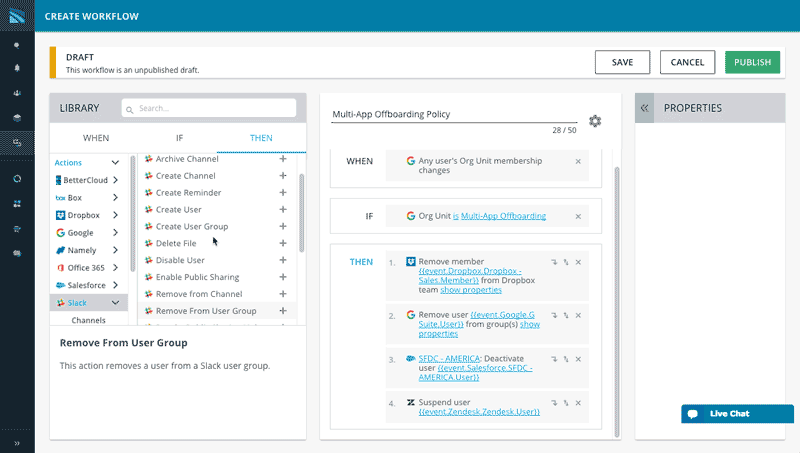Click the BetterCloud logo in top corner
The image size is (800, 453).
coord(17,16)
